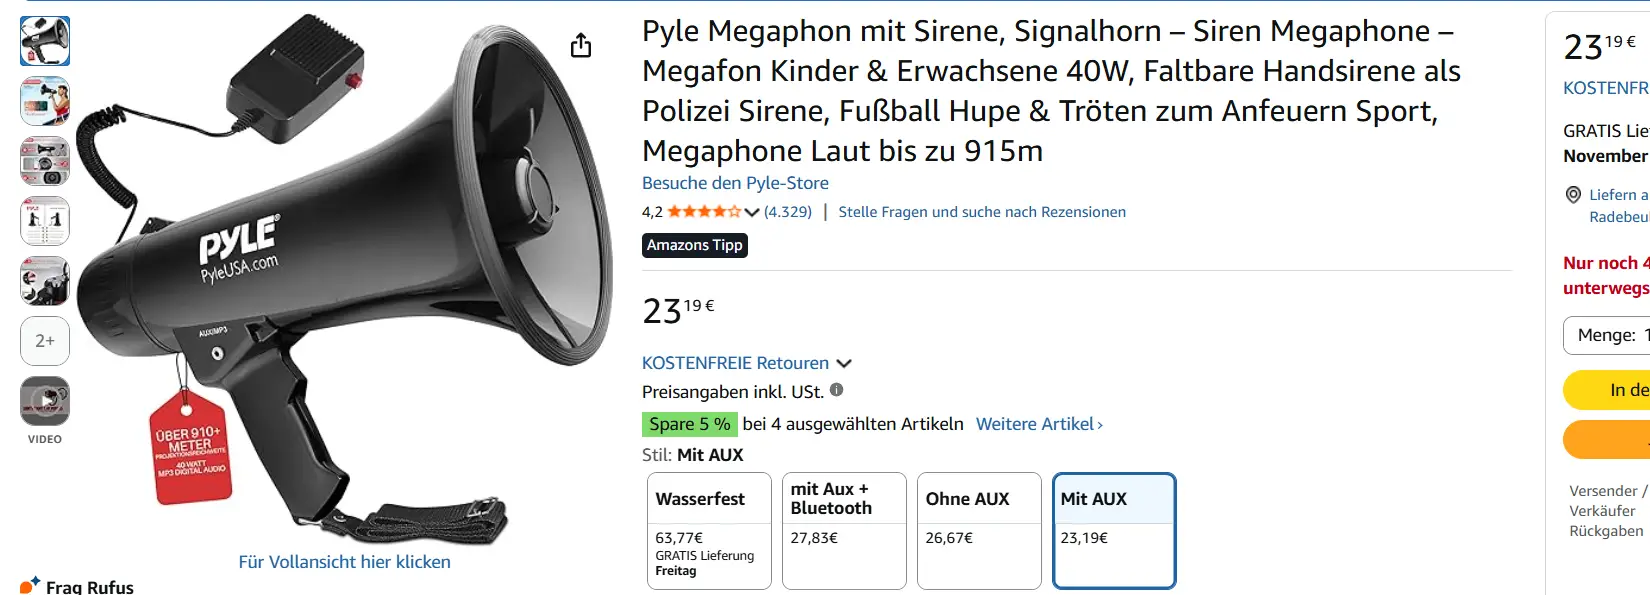This screenshot has width=1650, height=595.
Task: Choose the Wasserfest style option
Action: 709,531
